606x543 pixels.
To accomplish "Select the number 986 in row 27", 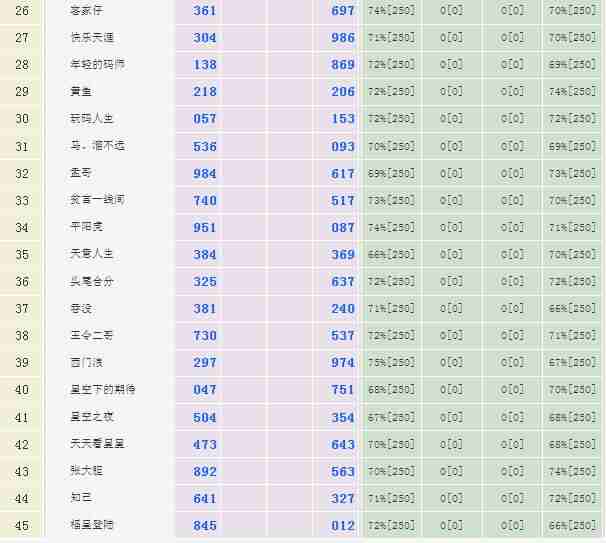I will click(x=343, y=38).
